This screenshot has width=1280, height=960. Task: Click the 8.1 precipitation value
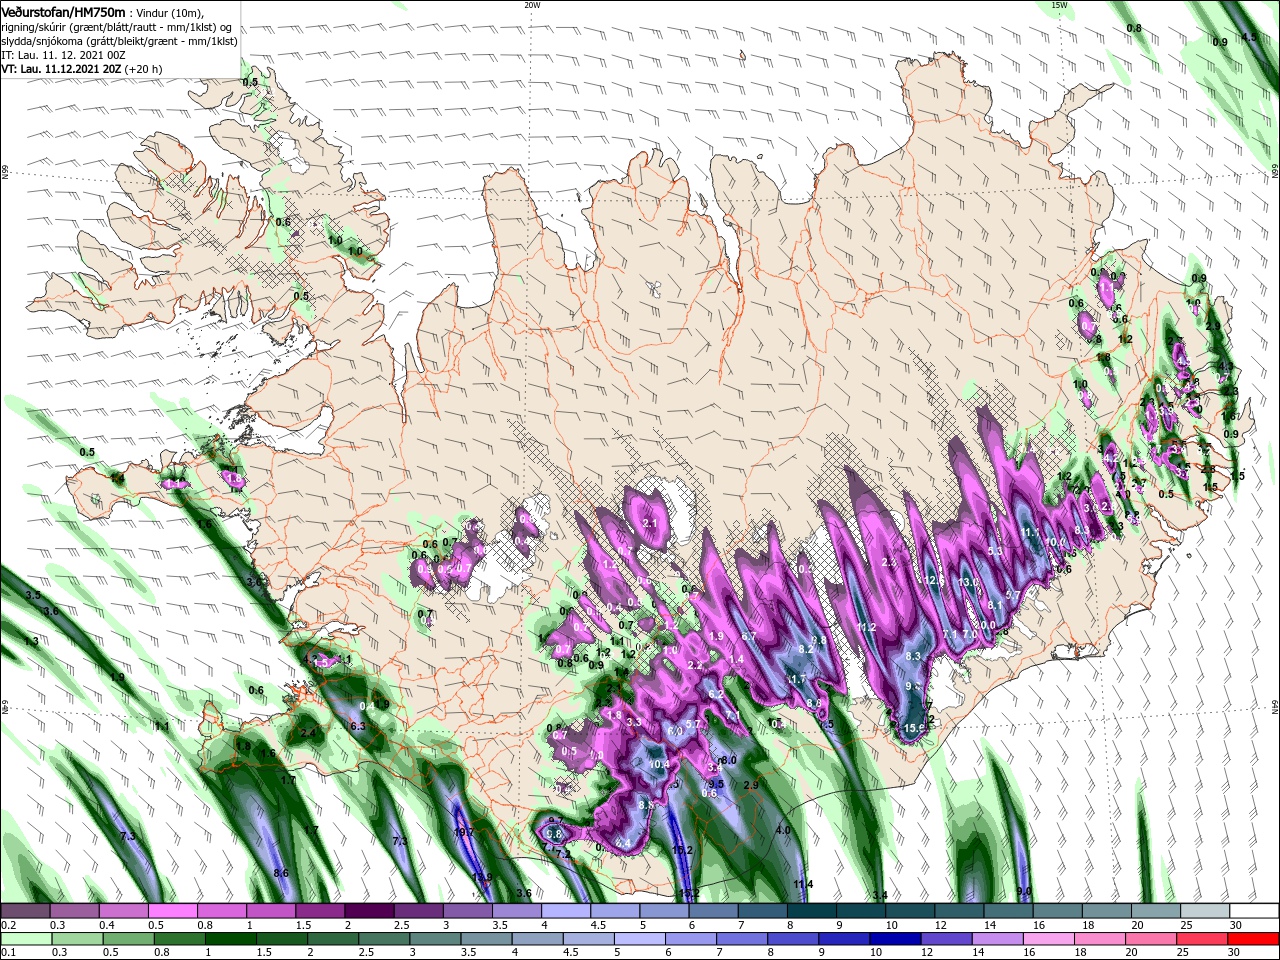point(994,605)
